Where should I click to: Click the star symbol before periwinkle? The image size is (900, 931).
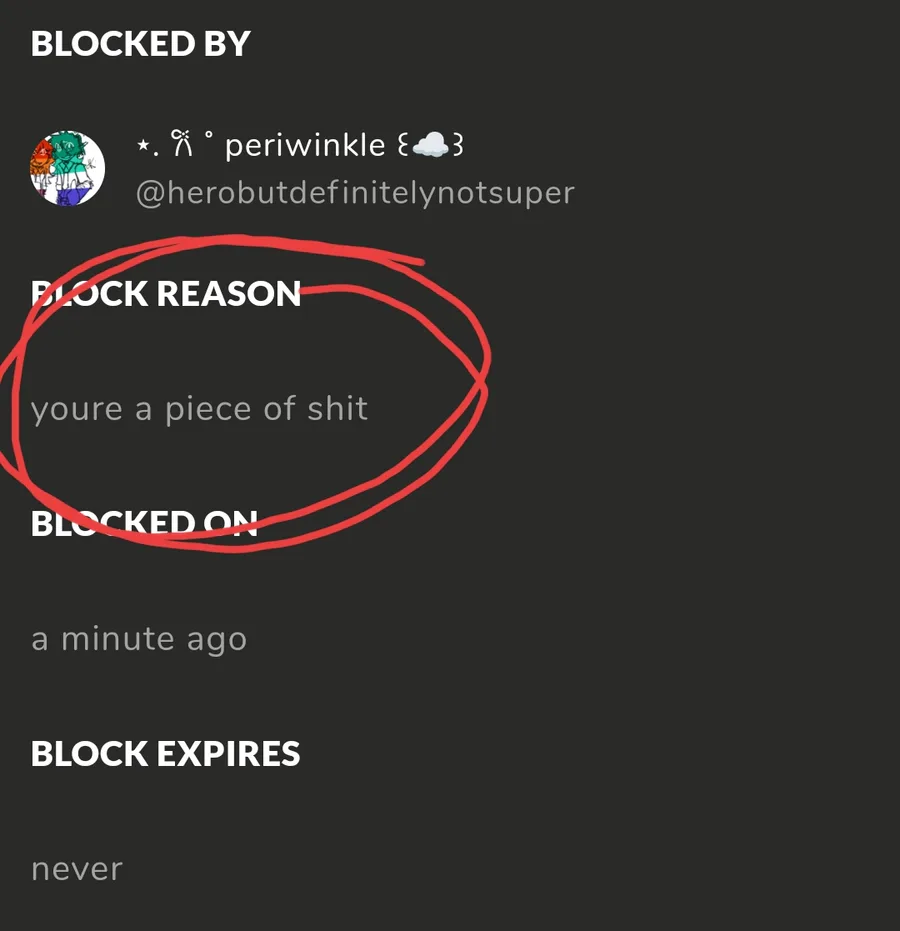[142, 144]
